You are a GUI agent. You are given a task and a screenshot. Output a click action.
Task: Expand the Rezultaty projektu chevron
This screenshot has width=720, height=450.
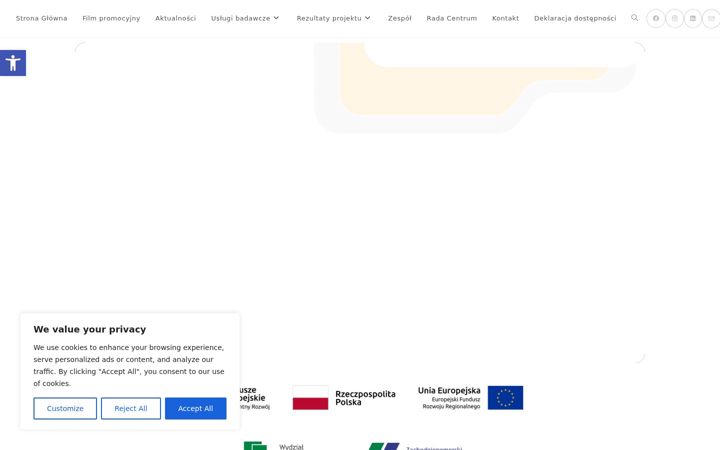367,18
